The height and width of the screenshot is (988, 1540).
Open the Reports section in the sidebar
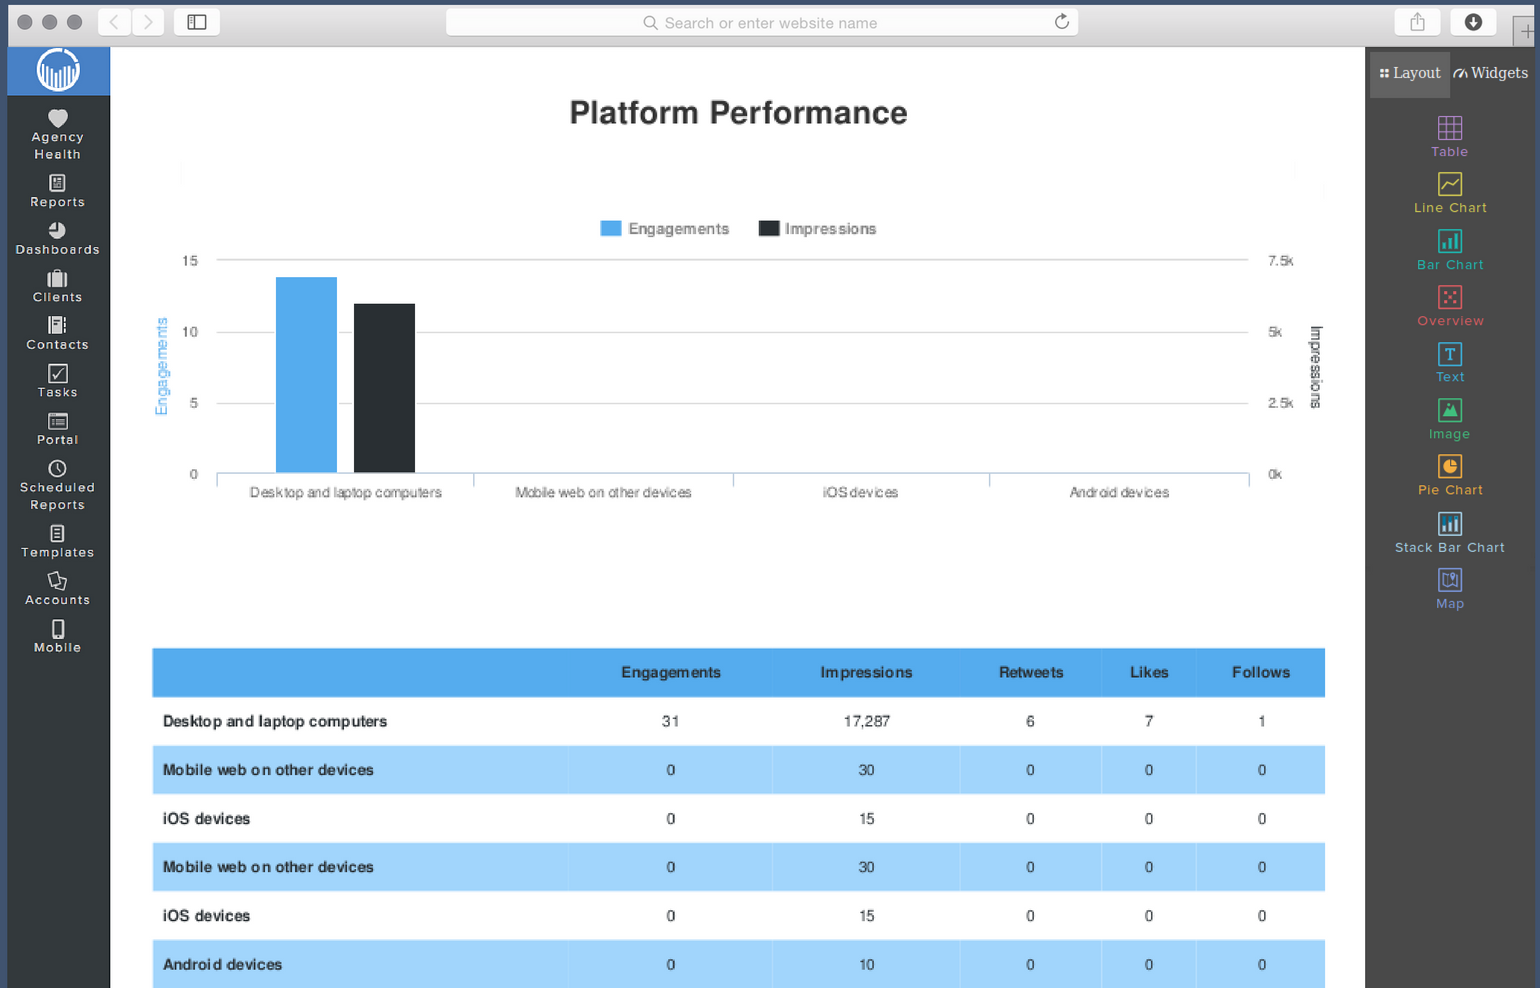pyautogui.click(x=57, y=193)
